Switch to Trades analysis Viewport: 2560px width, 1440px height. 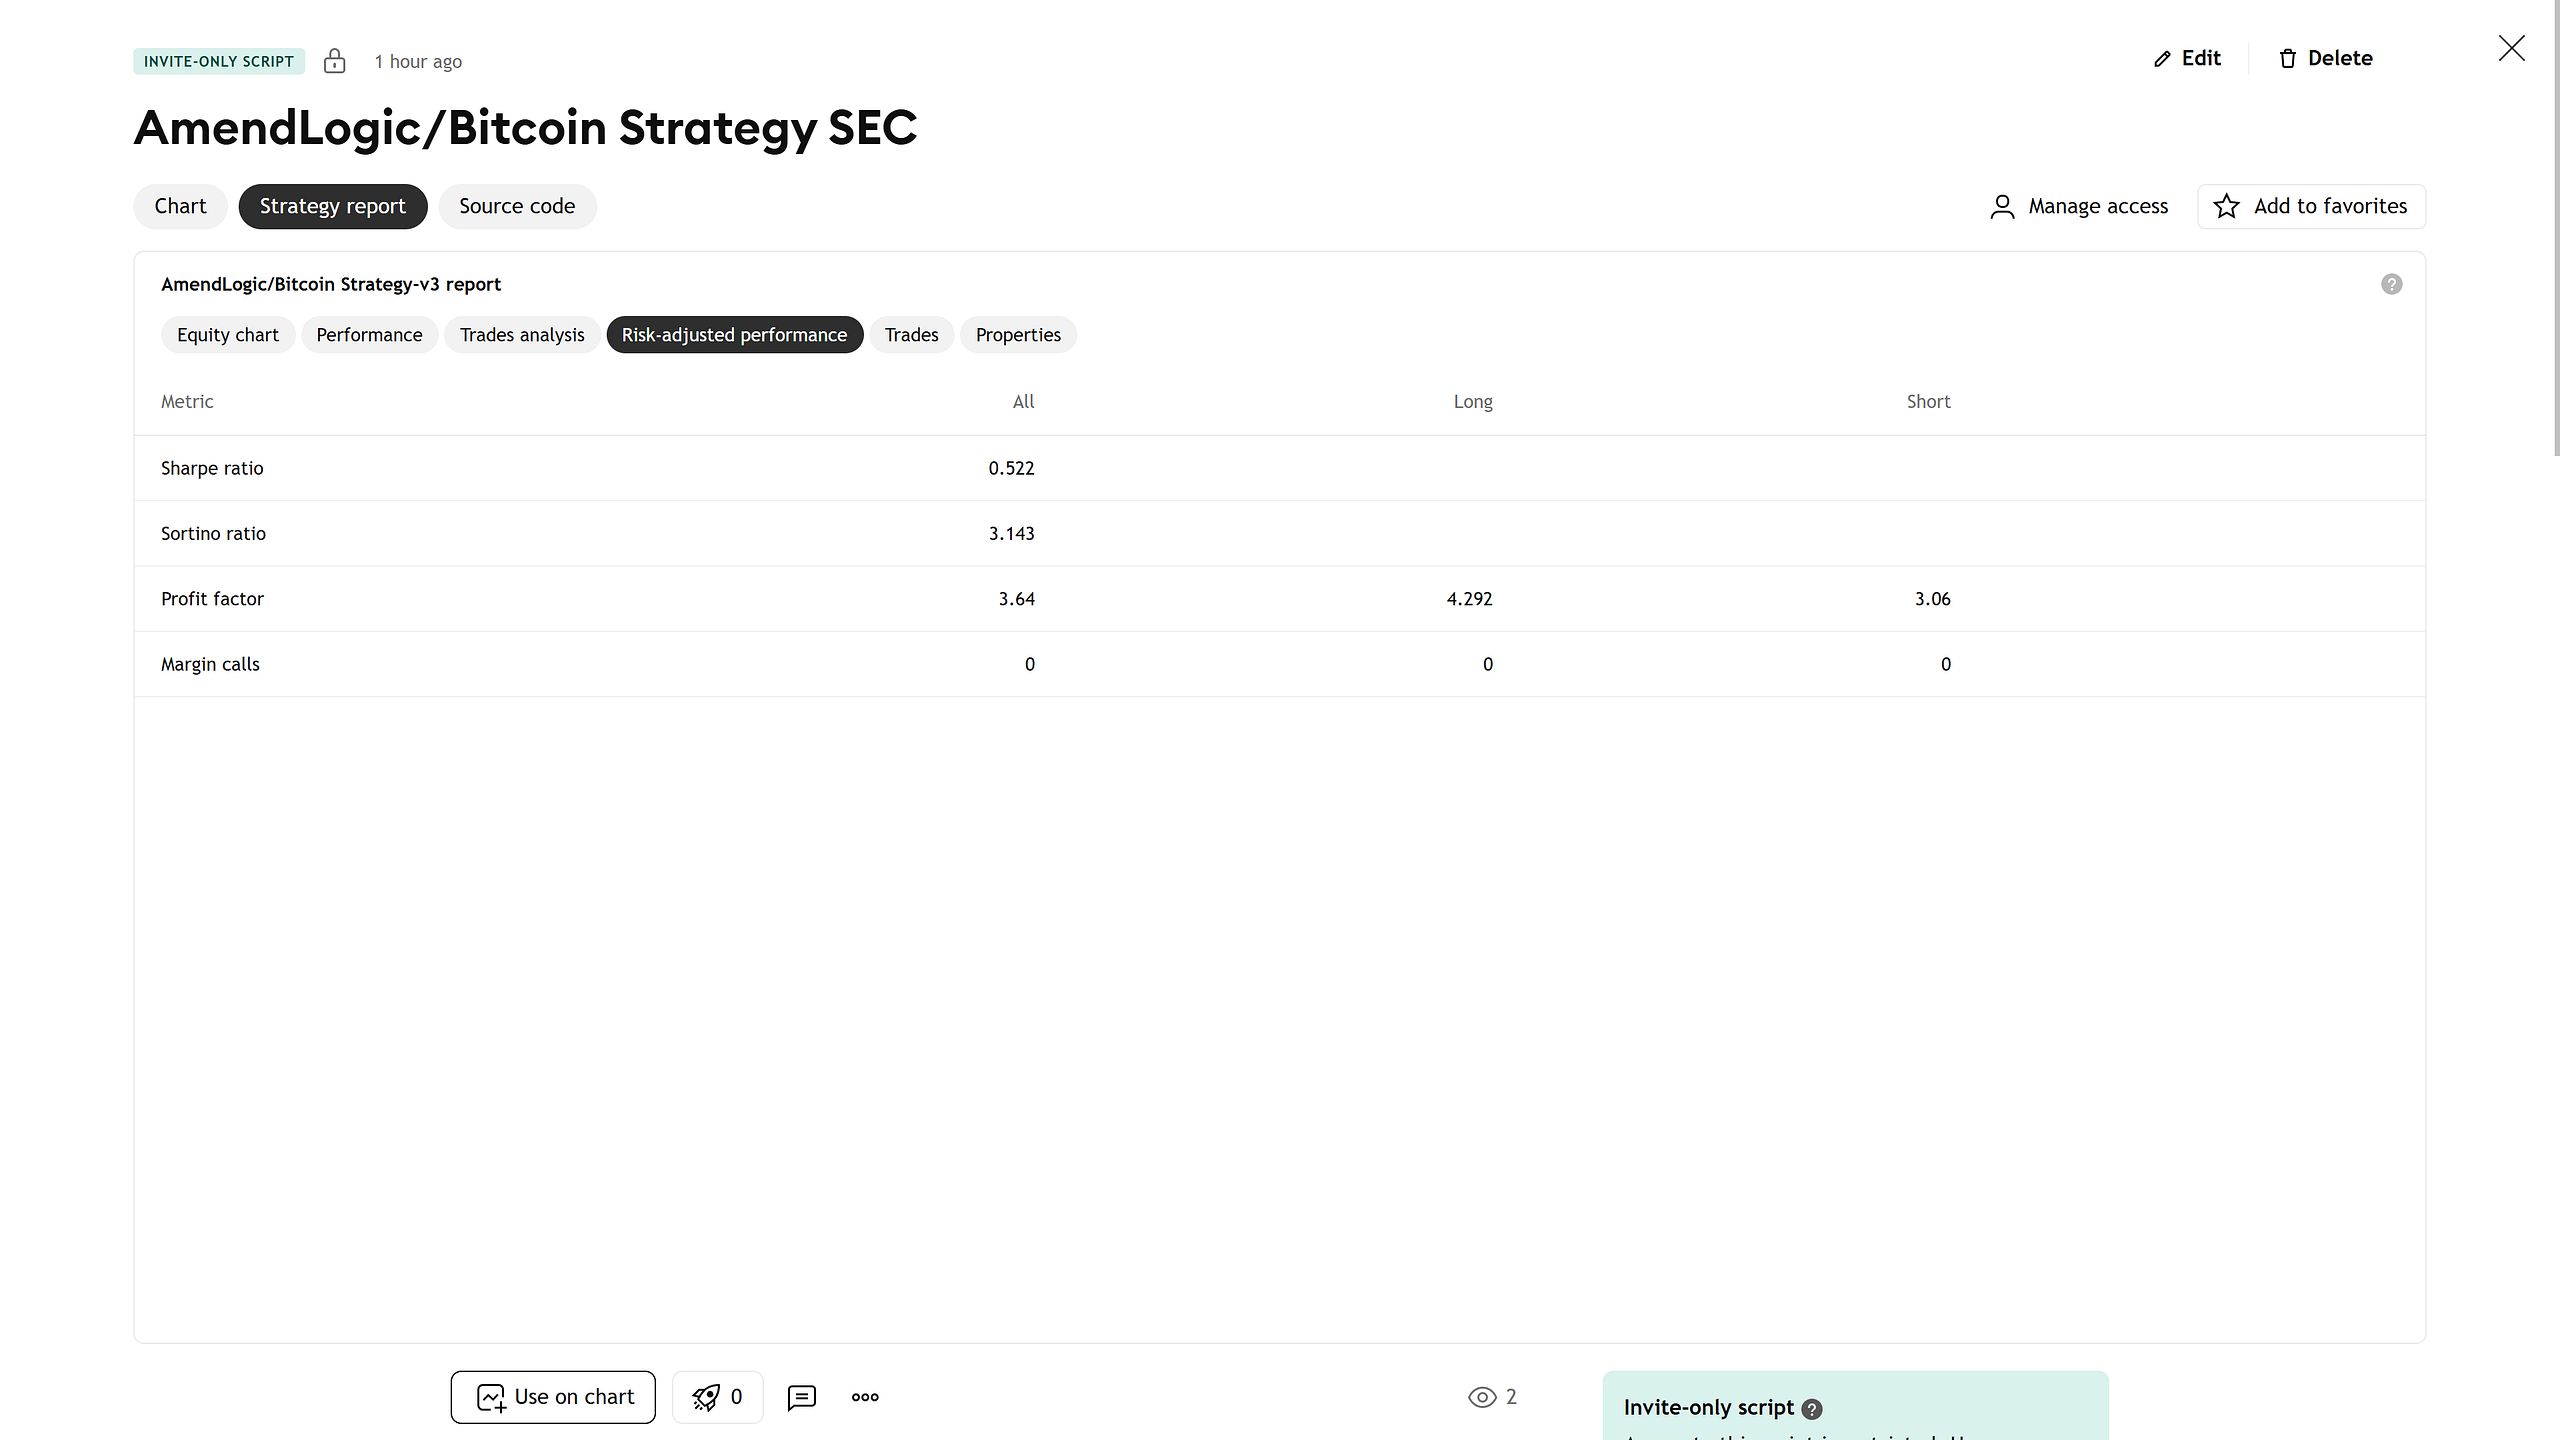click(x=522, y=335)
